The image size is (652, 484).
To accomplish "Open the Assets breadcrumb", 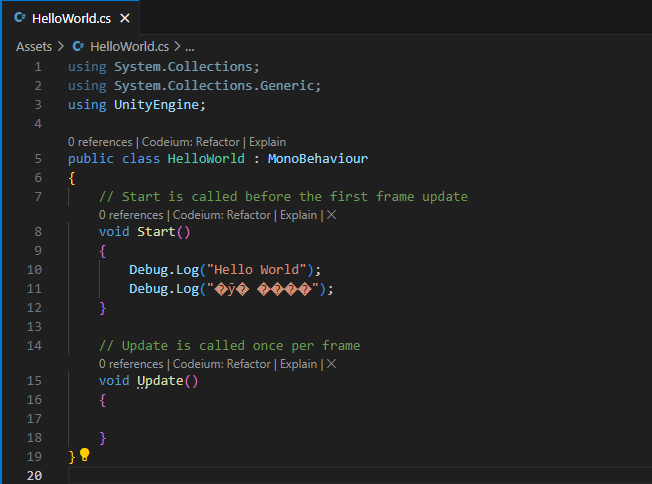I will pyautogui.click(x=34, y=47).
